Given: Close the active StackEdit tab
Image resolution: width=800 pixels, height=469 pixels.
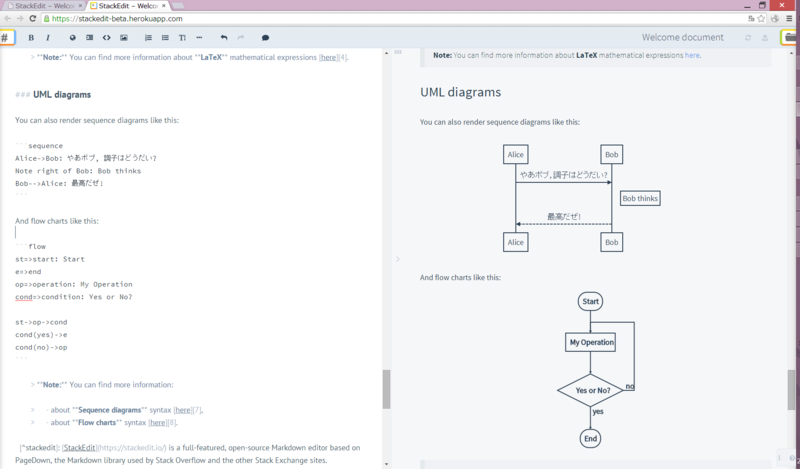Looking at the screenshot, I should tap(164, 6).
